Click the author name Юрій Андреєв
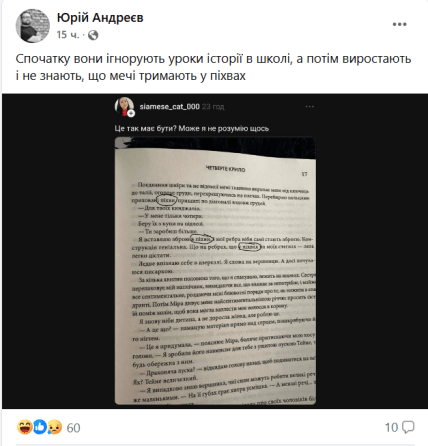Image resolution: width=428 pixels, height=446 pixels. (x=100, y=18)
